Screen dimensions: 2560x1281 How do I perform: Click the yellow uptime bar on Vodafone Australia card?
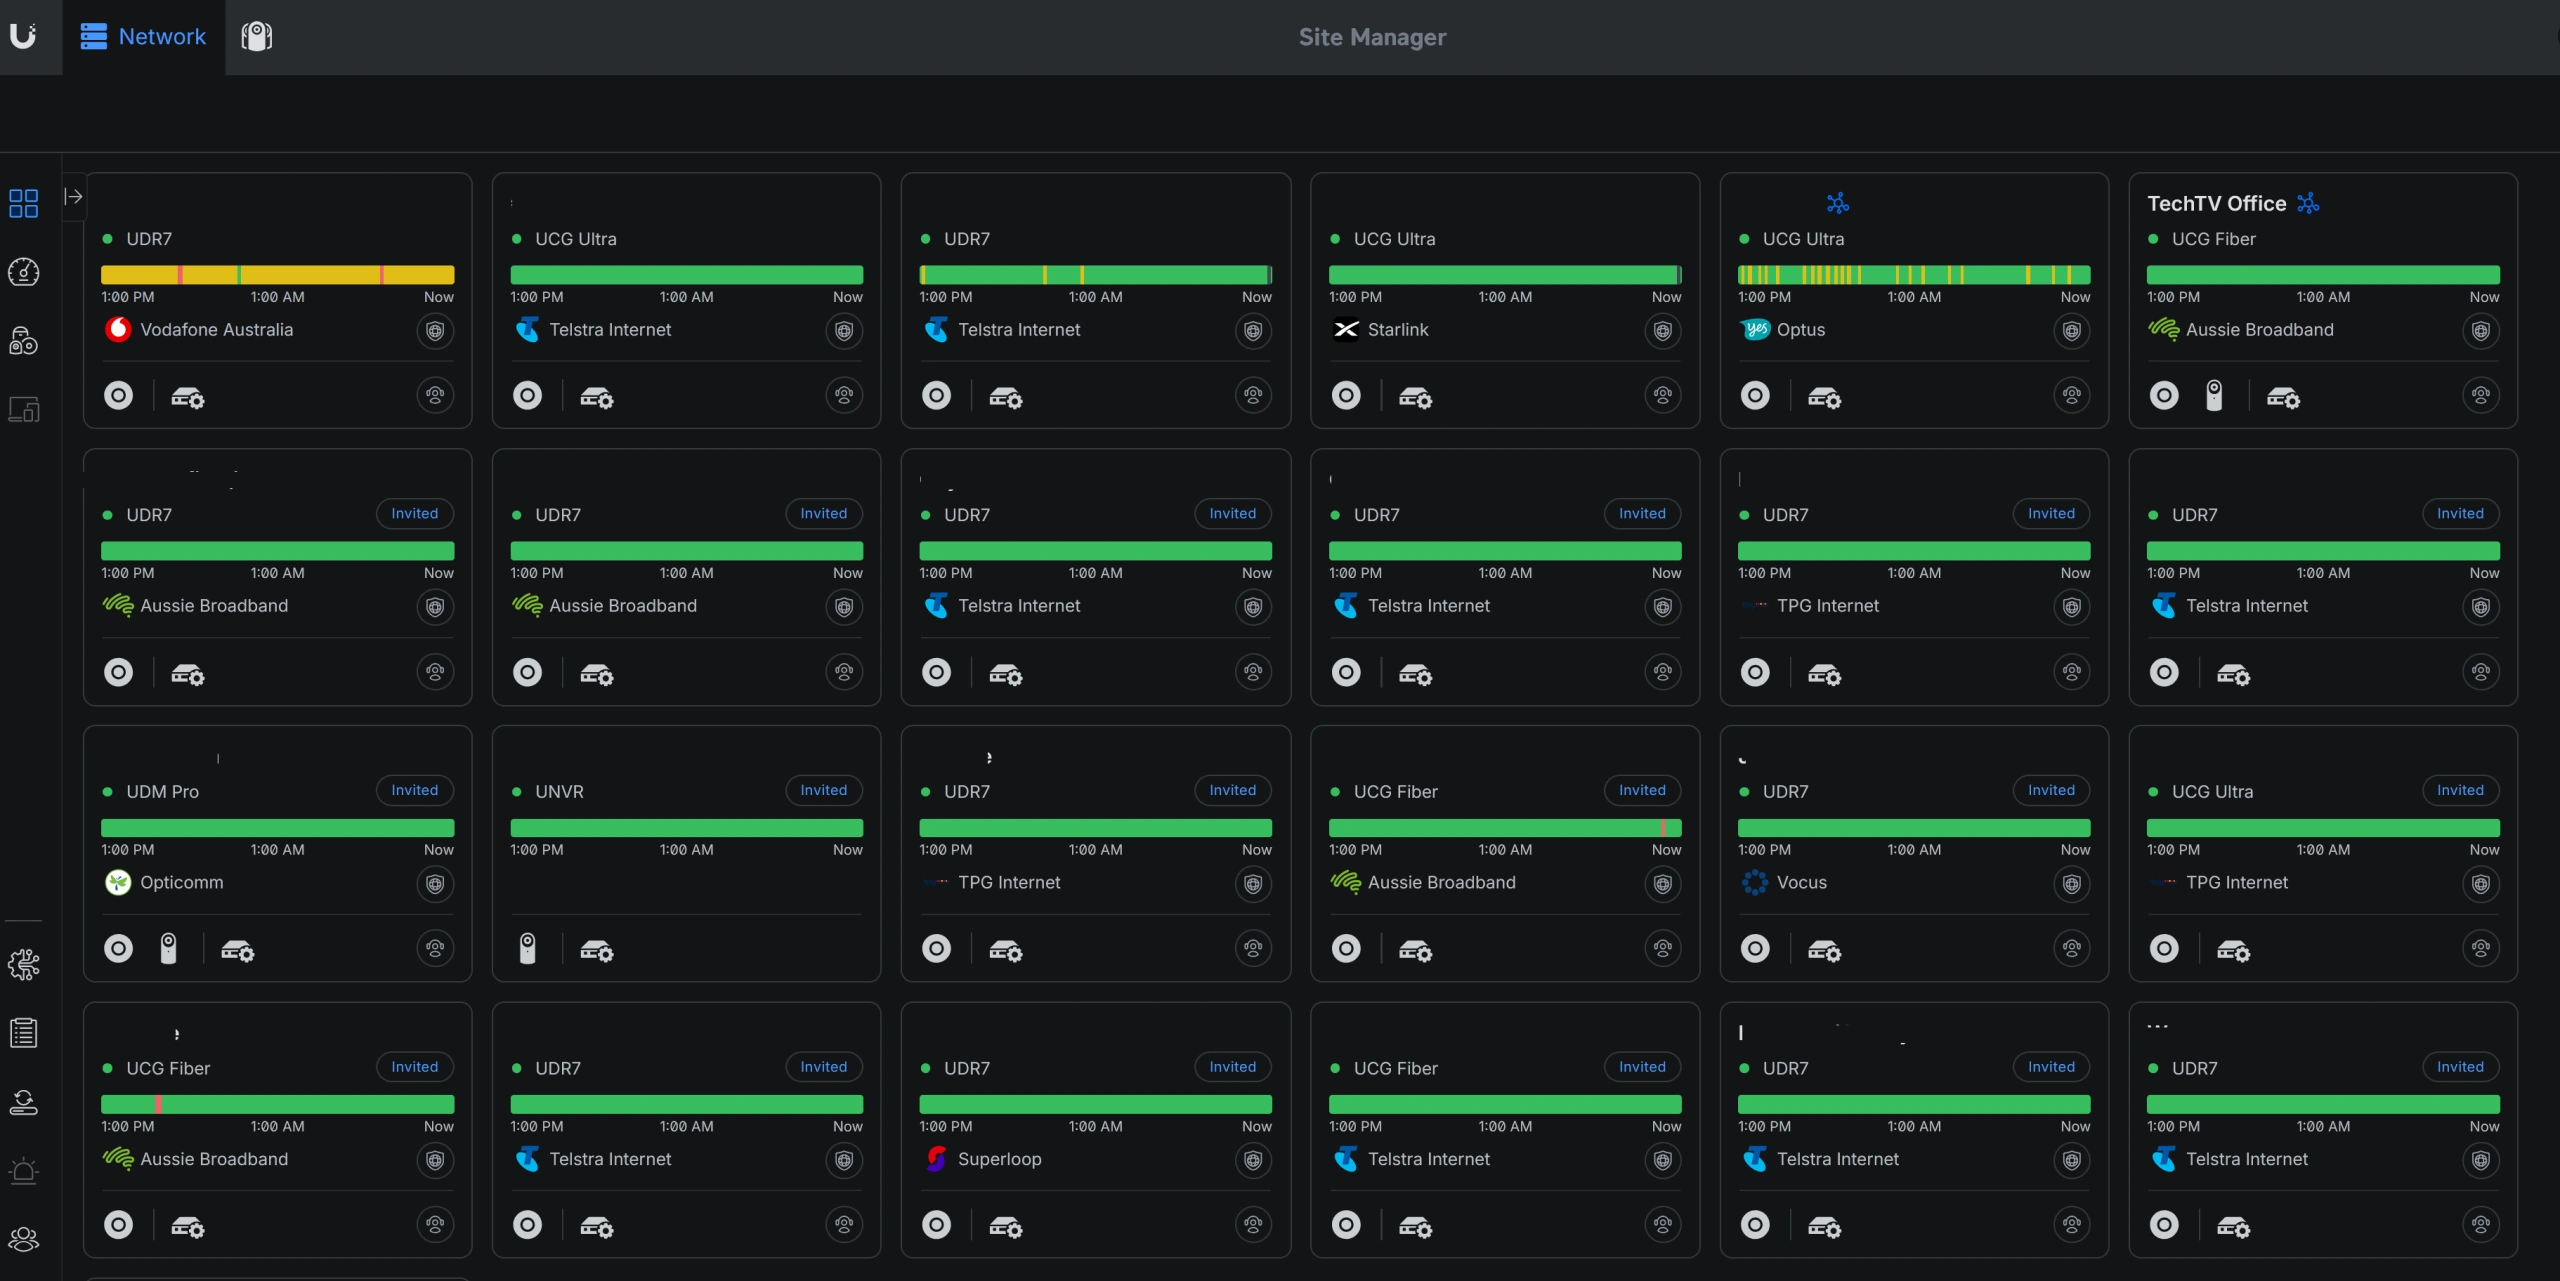tap(278, 275)
